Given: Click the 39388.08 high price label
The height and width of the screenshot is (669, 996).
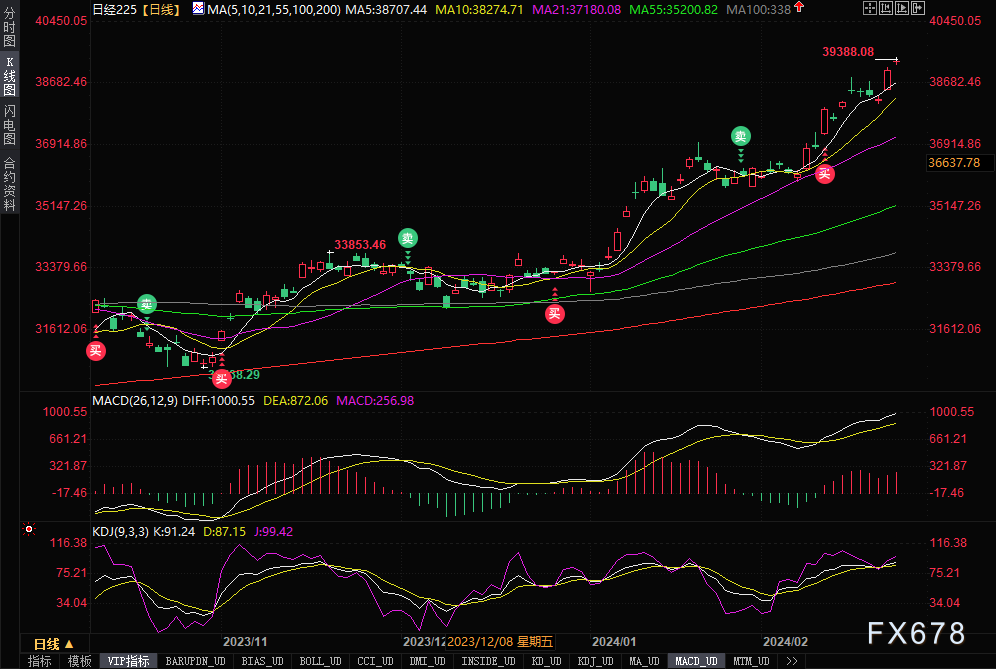Looking at the screenshot, I should [x=848, y=52].
